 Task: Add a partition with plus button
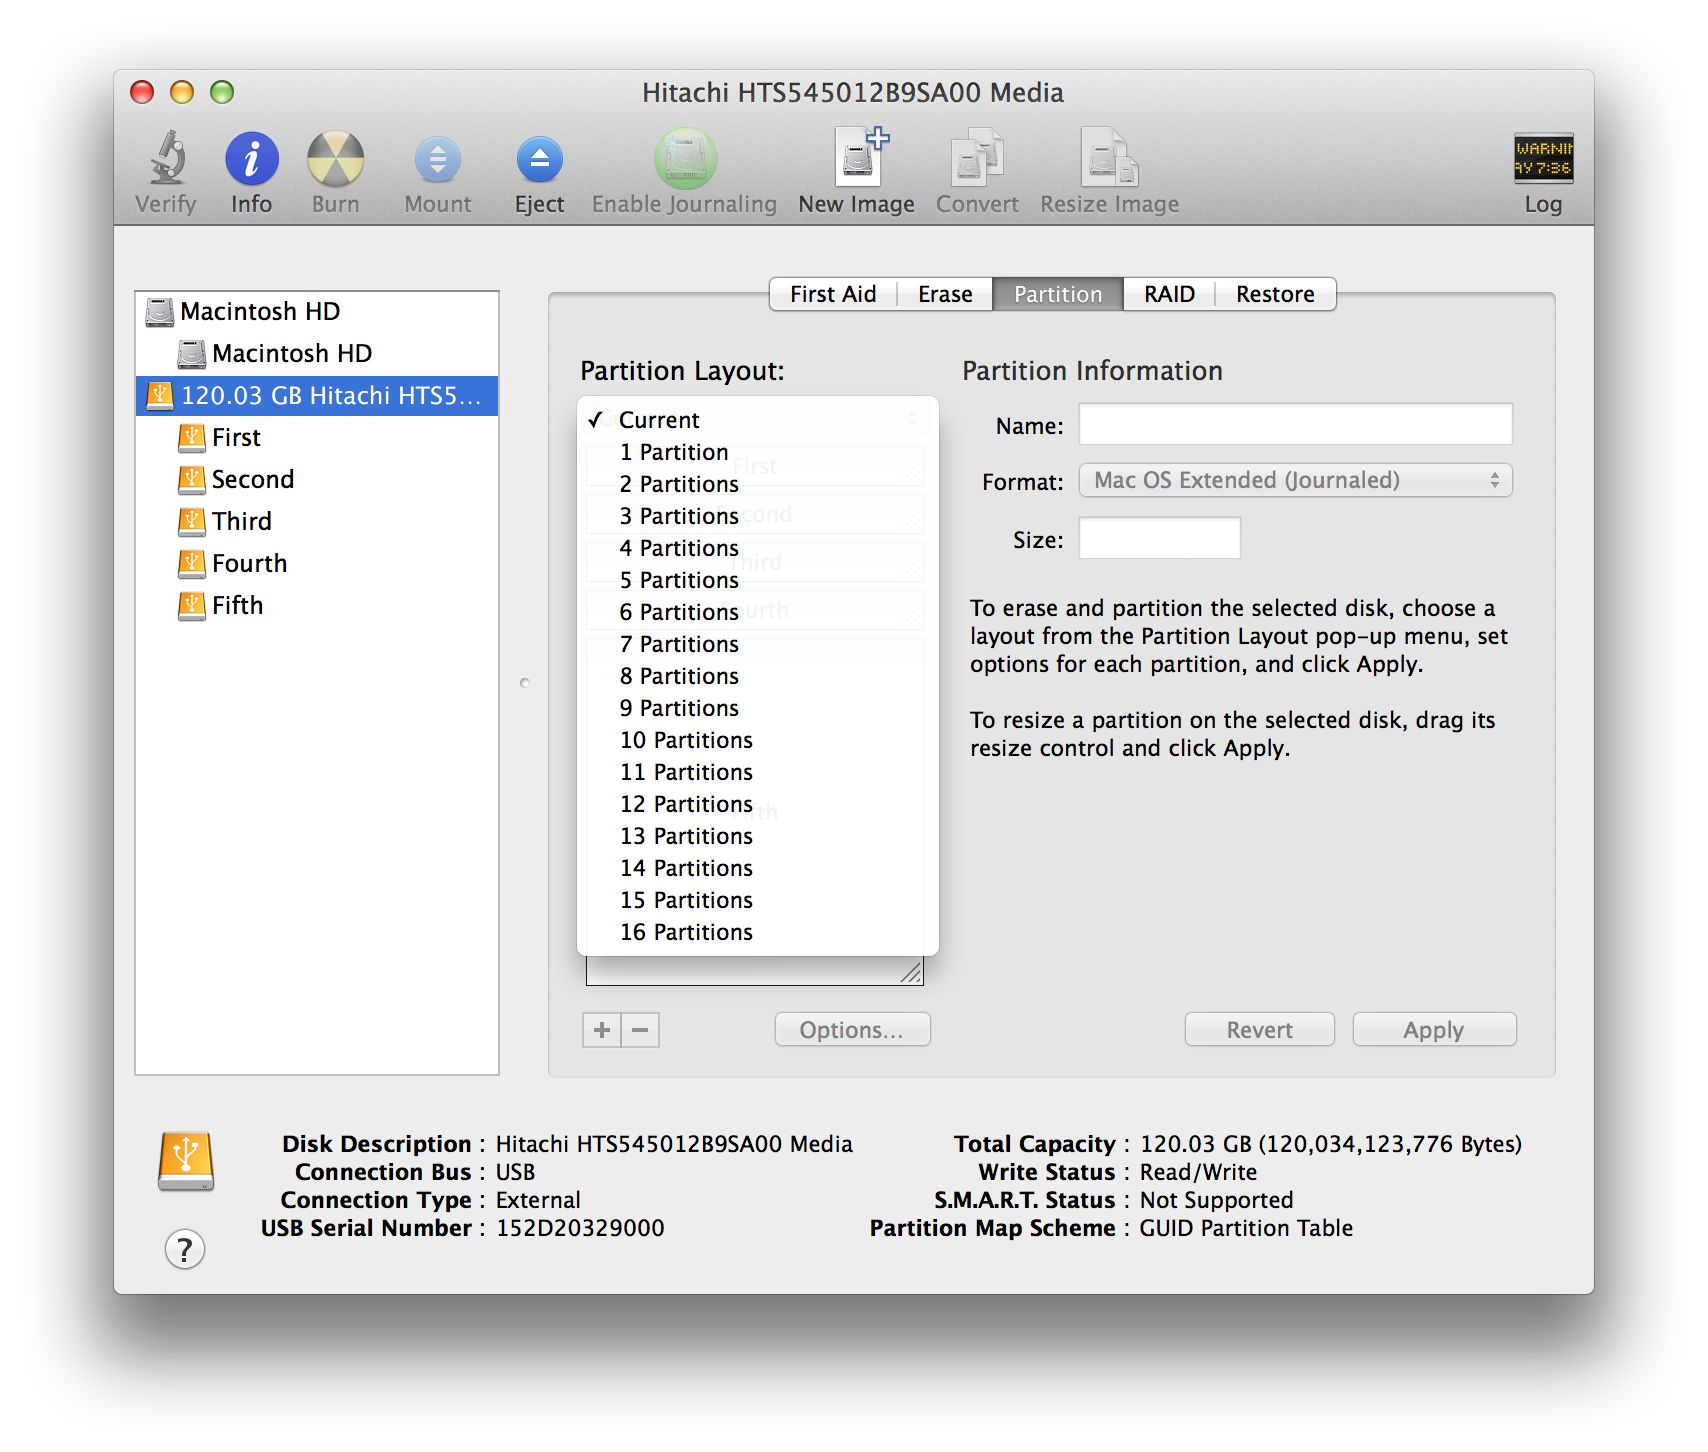tap(602, 1030)
